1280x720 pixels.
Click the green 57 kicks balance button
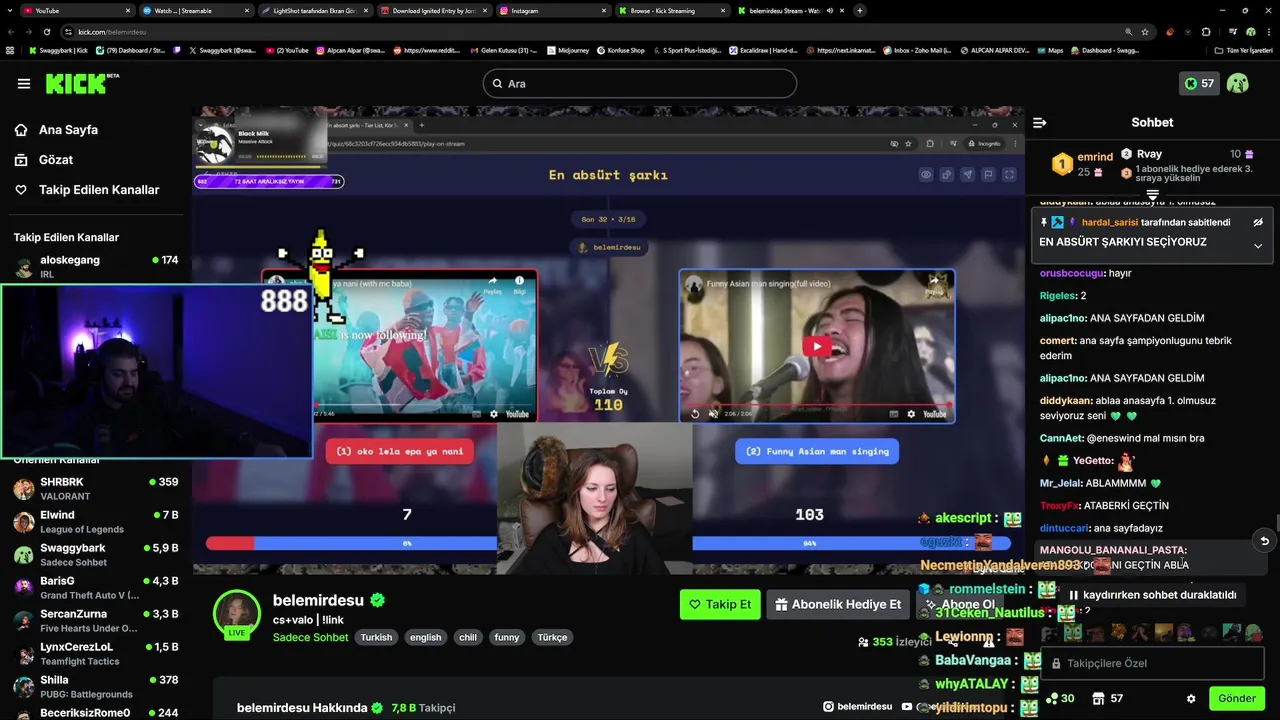pos(1198,84)
